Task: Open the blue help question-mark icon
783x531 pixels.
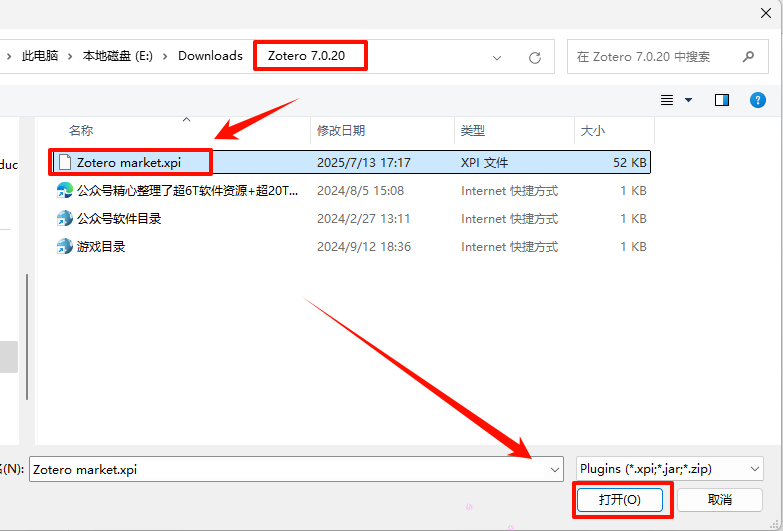Action: 758,100
